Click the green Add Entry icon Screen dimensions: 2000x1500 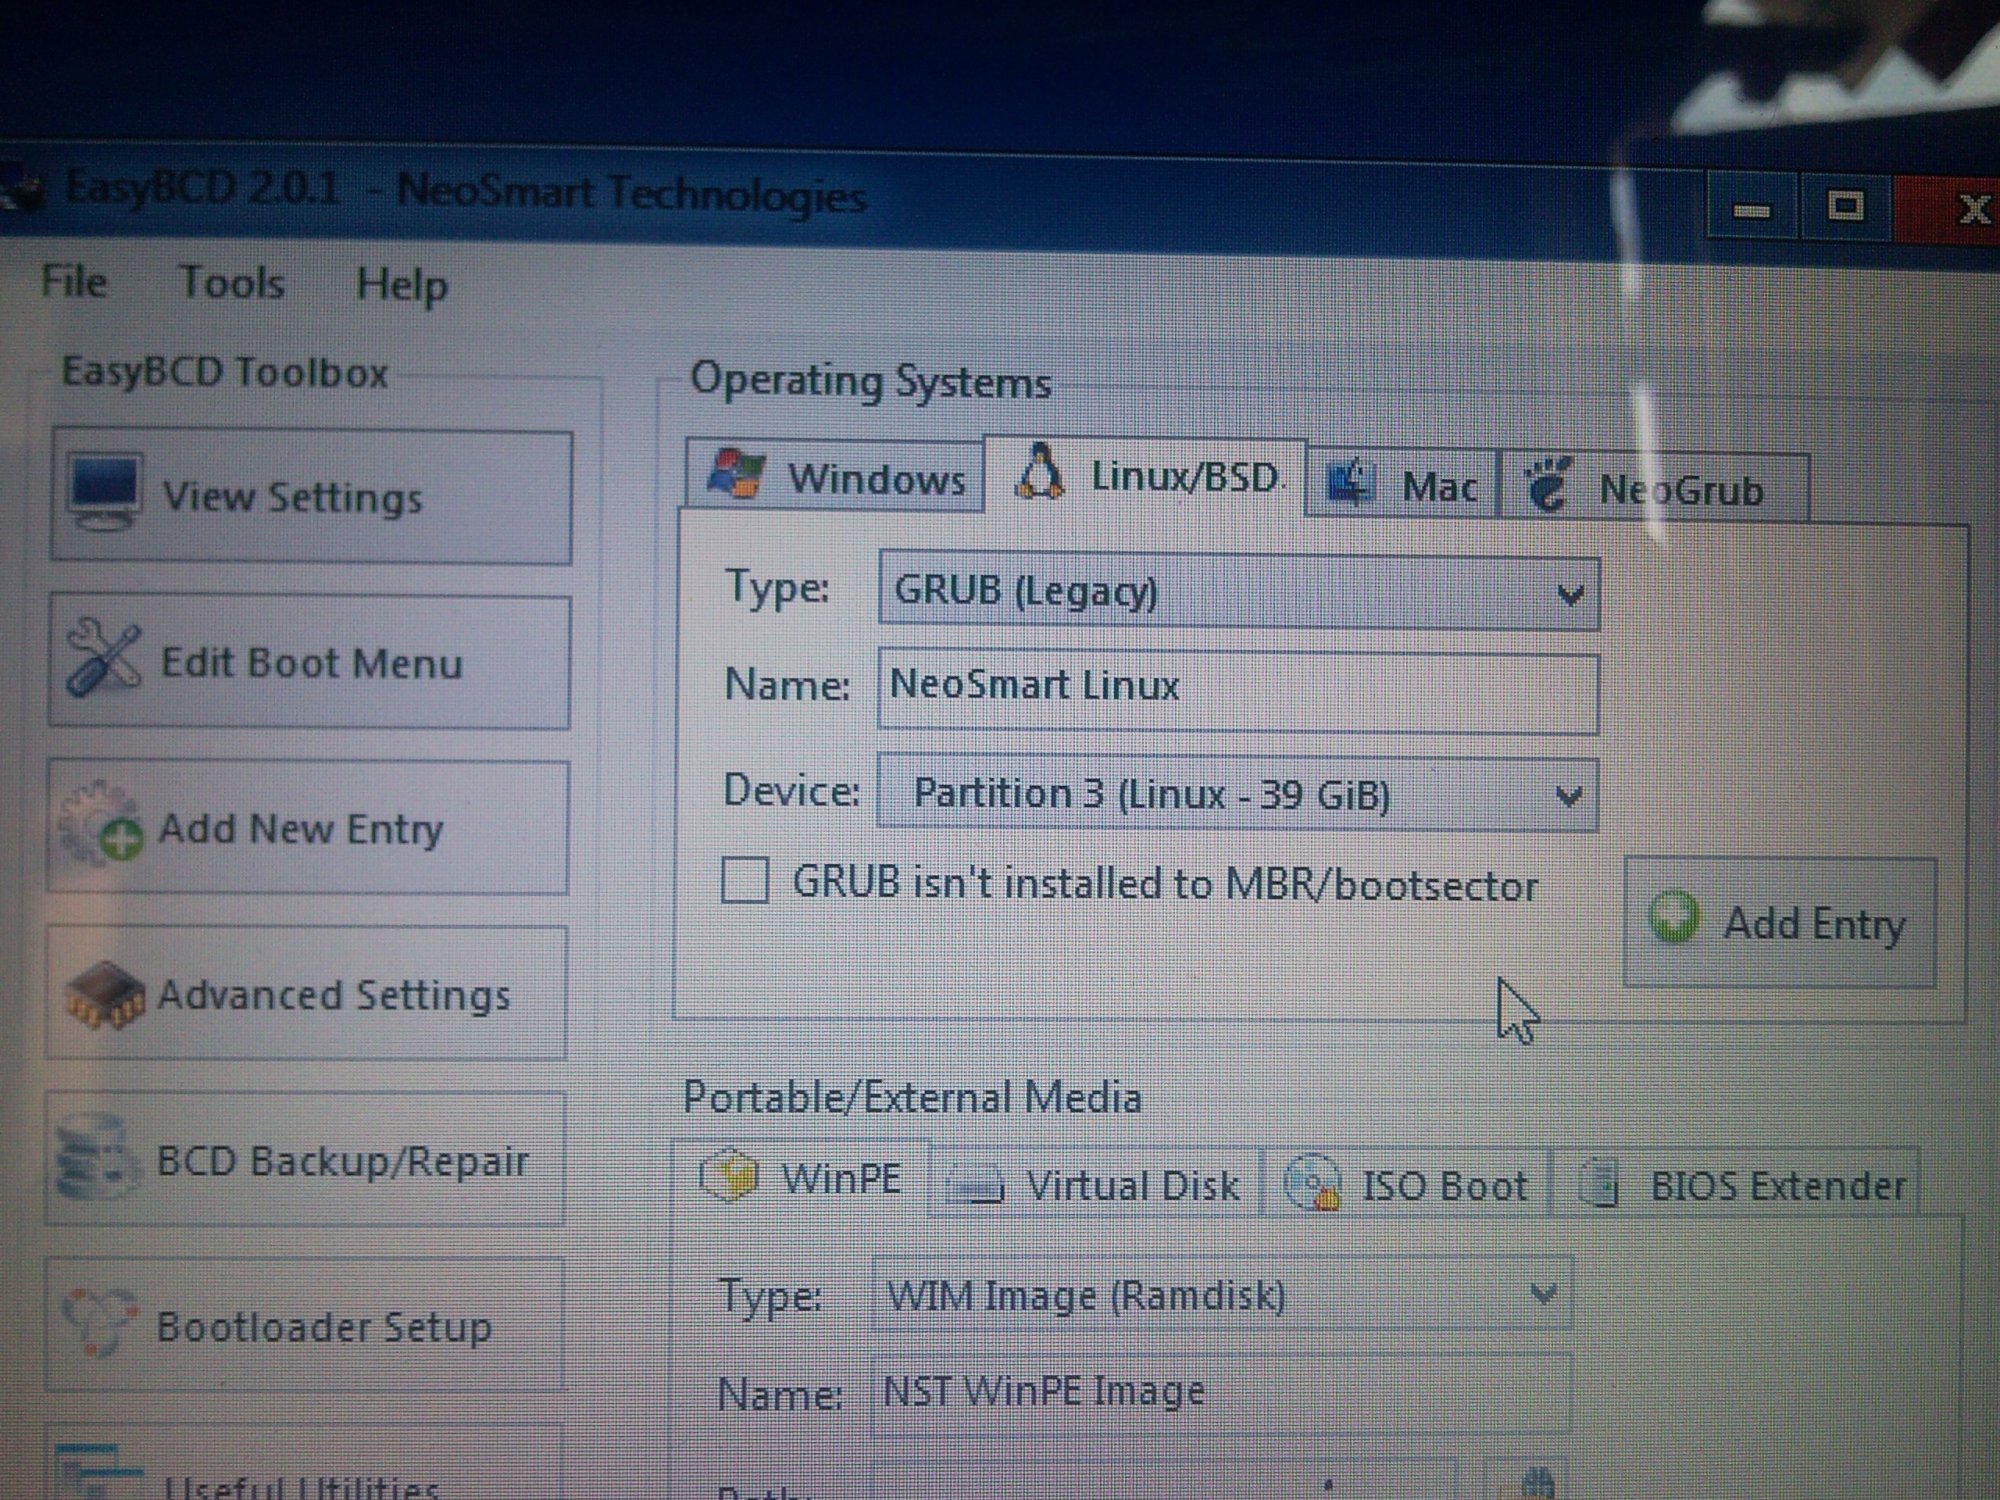coord(1673,918)
